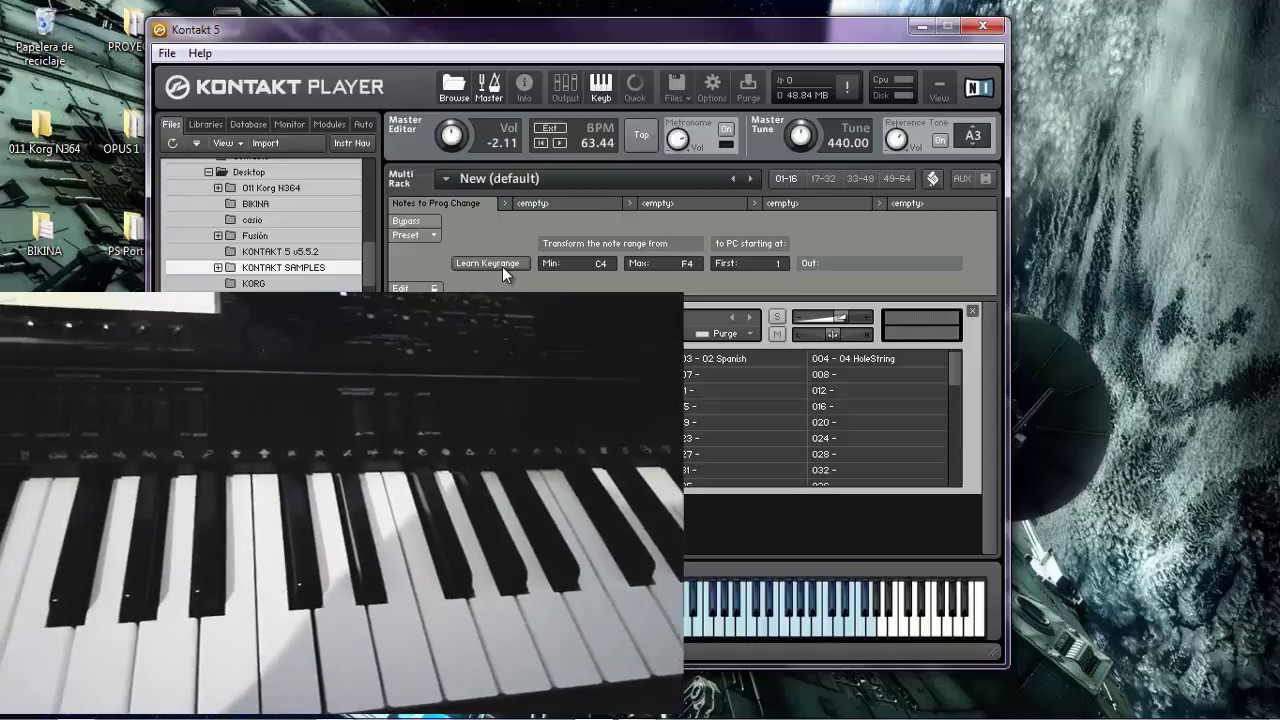Toggle minimize-all rack icon beside AUX
The width and height of the screenshot is (1280, 720).
click(985, 179)
